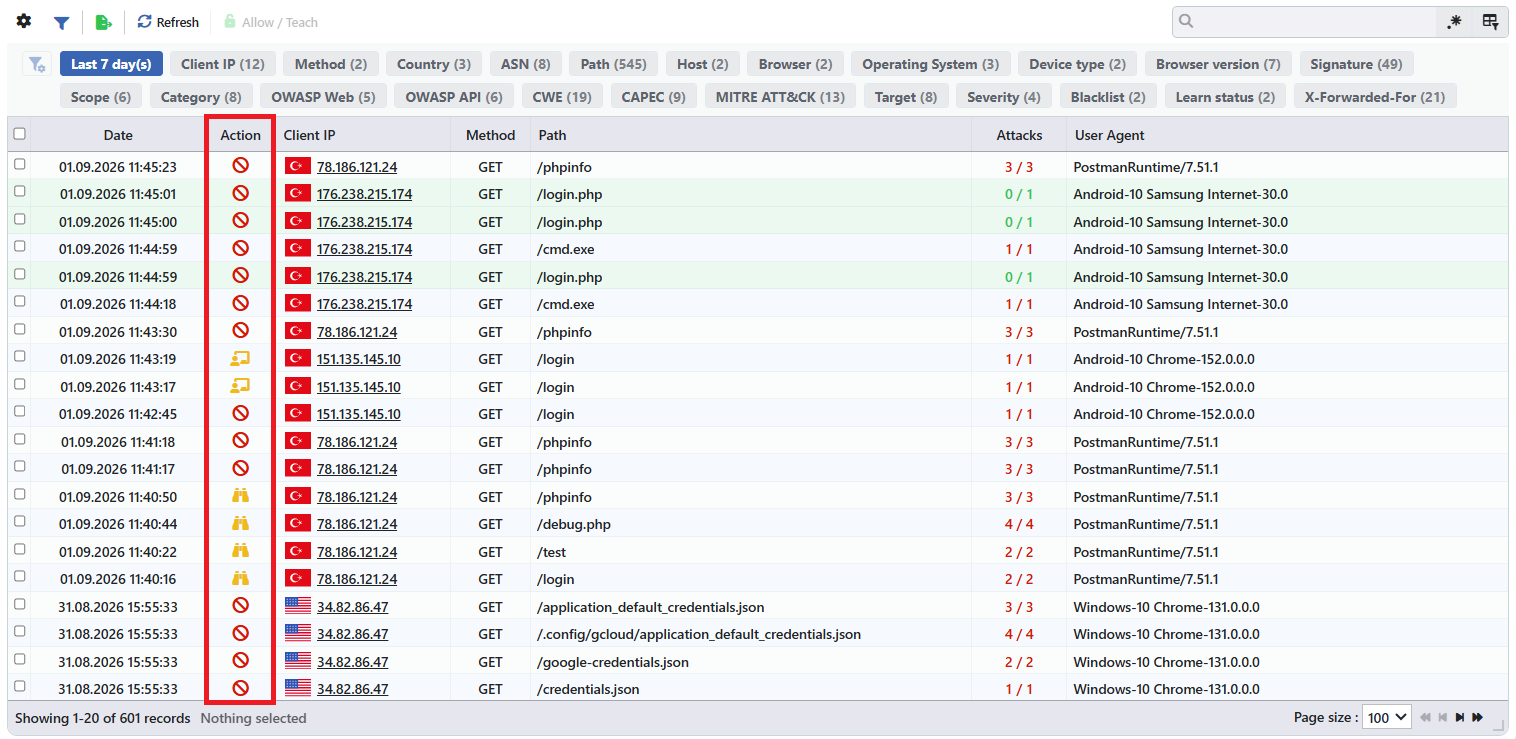Screen dimensions: 1516x739
Task: Select the checkbox for the /credentials.json row
Action: (x=19, y=688)
